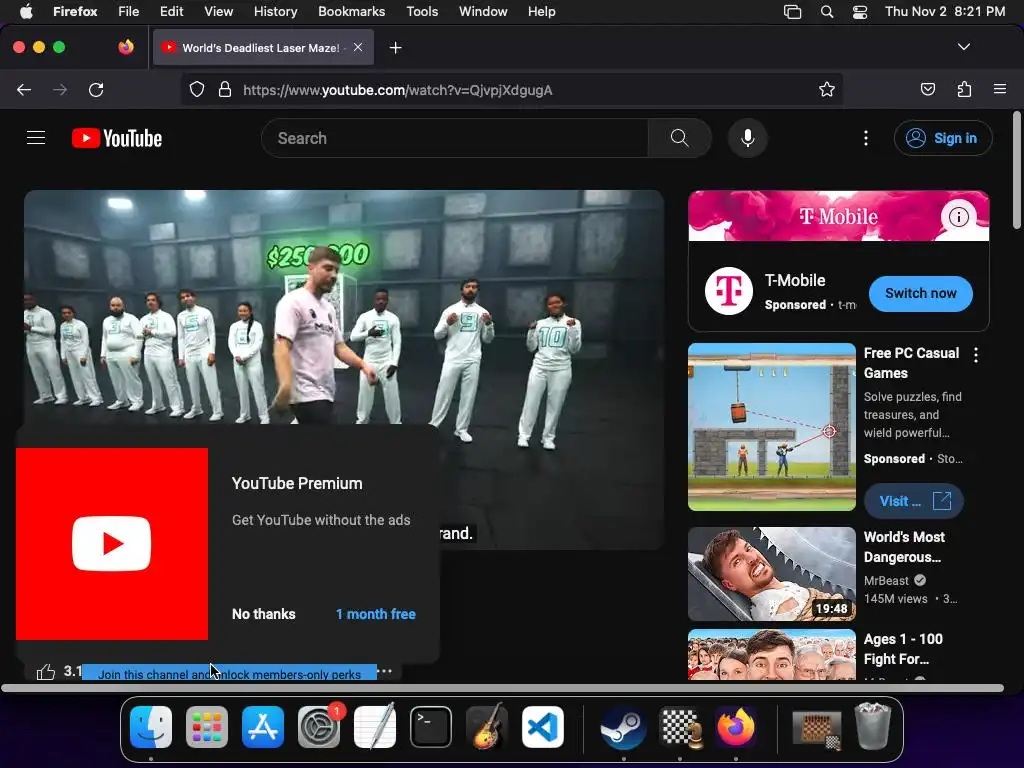This screenshot has height=768, width=1024.
Task: Open tracking protection shield icon
Action: (197, 89)
